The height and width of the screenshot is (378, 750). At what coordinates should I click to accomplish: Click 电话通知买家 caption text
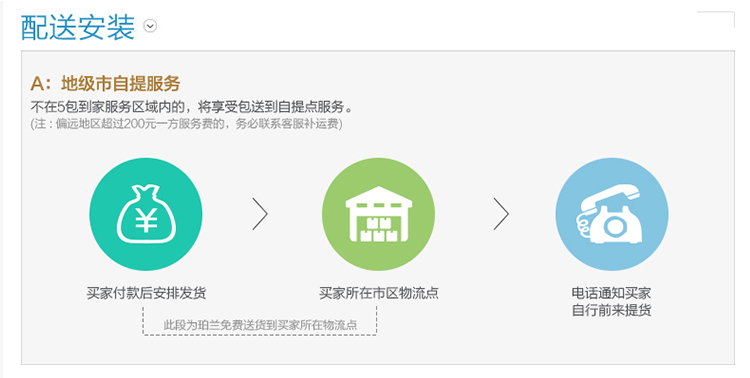click(611, 293)
